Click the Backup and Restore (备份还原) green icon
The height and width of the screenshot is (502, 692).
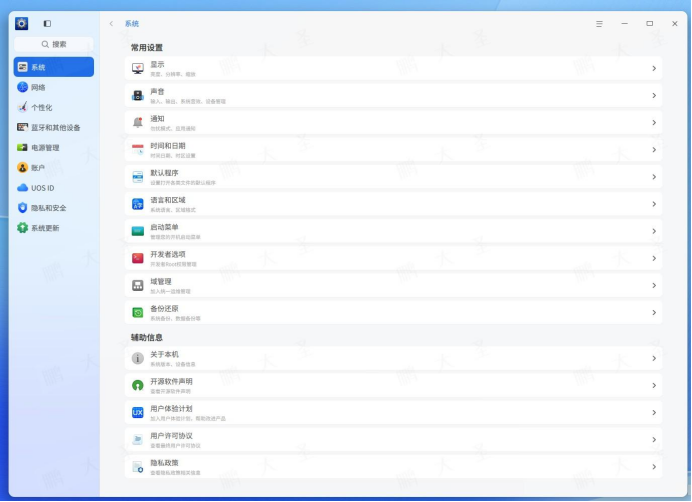[x=138, y=313]
